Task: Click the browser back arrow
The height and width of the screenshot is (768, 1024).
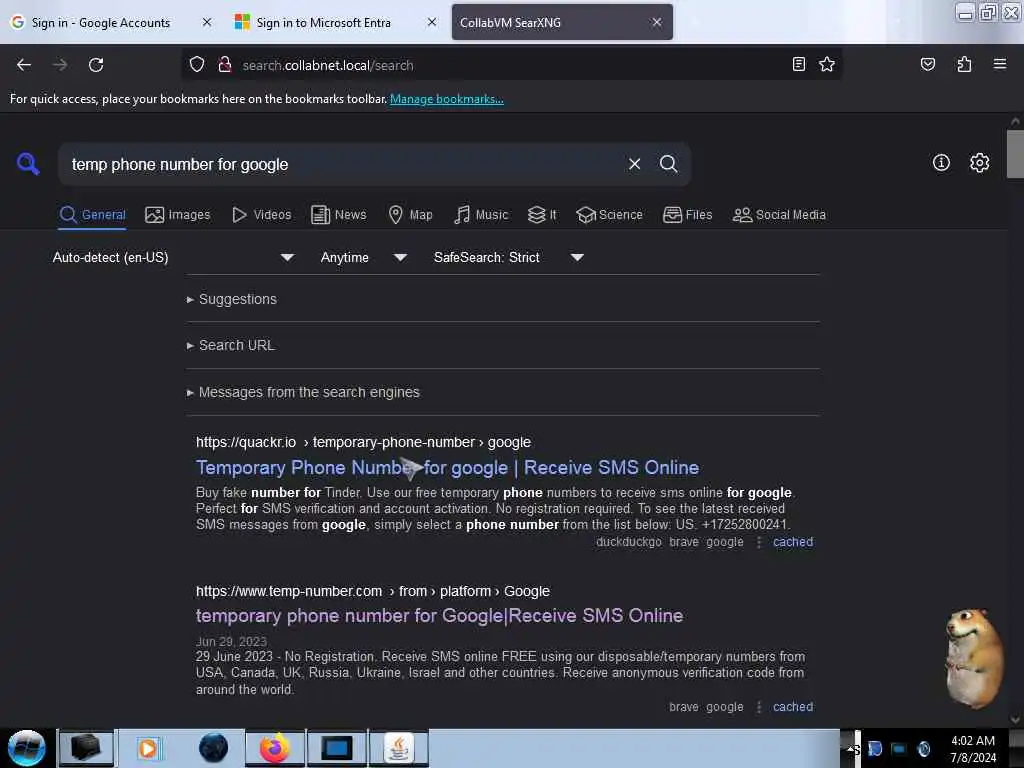Action: click(x=24, y=65)
